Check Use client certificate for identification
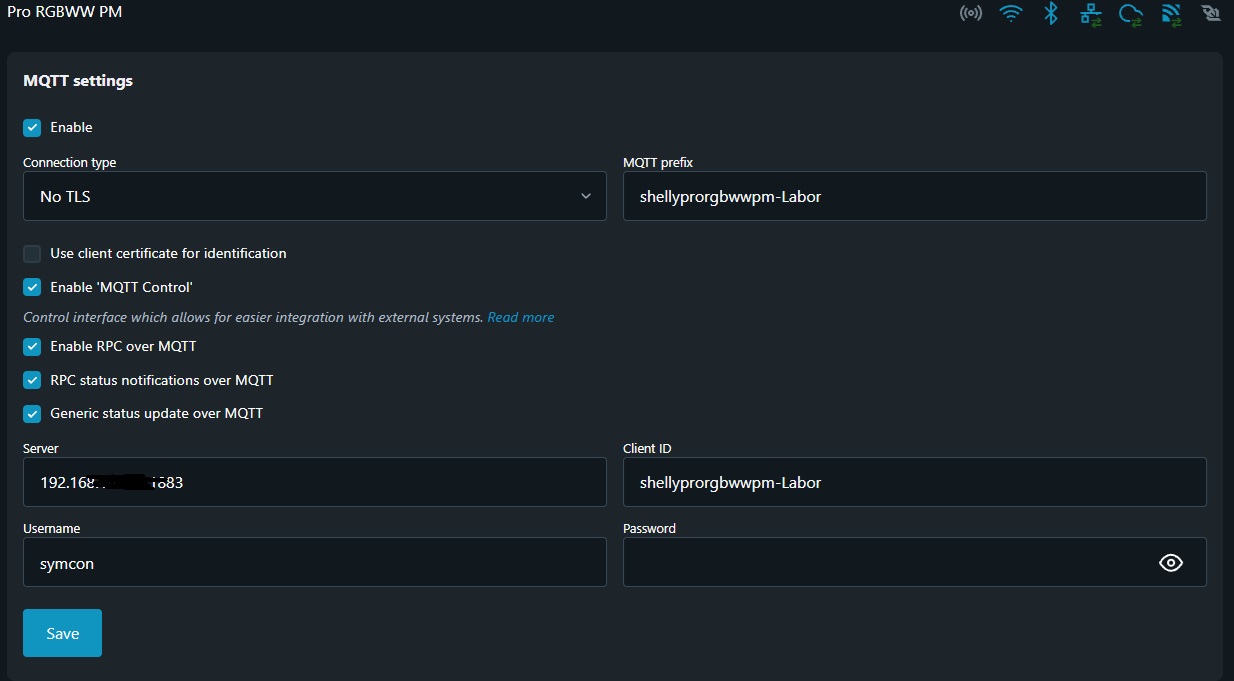This screenshot has width=1234, height=681. click(x=32, y=253)
